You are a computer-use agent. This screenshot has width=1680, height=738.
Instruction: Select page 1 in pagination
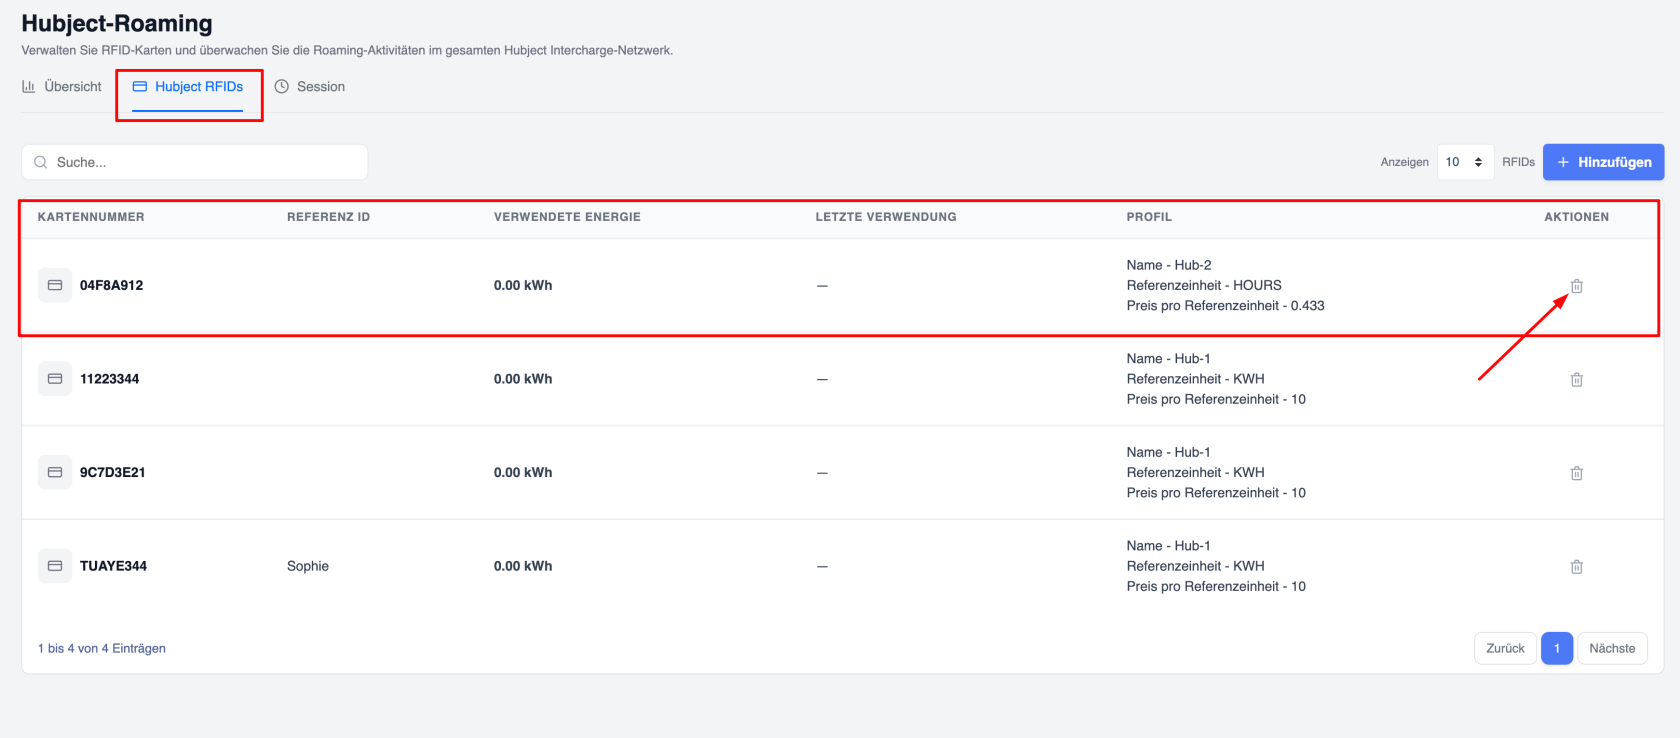coord(1557,648)
